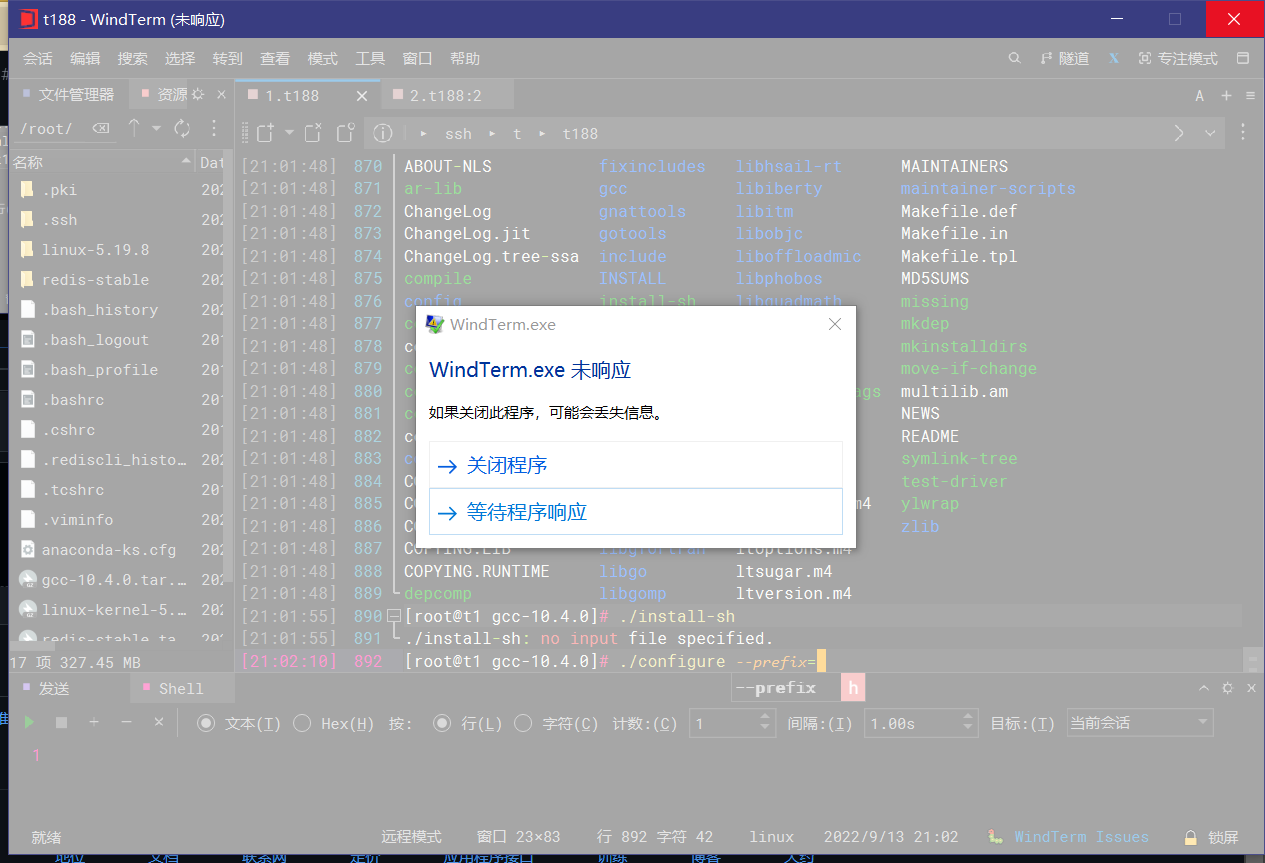1265x863 pixels.
Task: Open the file manager history dropdown arrow
Action: coord(156,128)
